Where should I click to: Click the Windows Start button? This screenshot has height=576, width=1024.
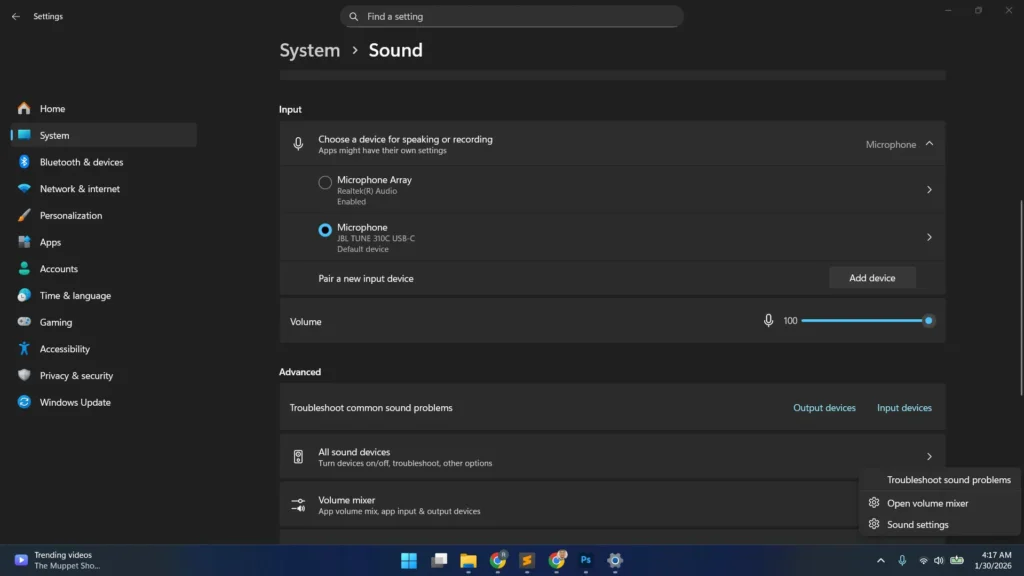[x=408, y=561]
